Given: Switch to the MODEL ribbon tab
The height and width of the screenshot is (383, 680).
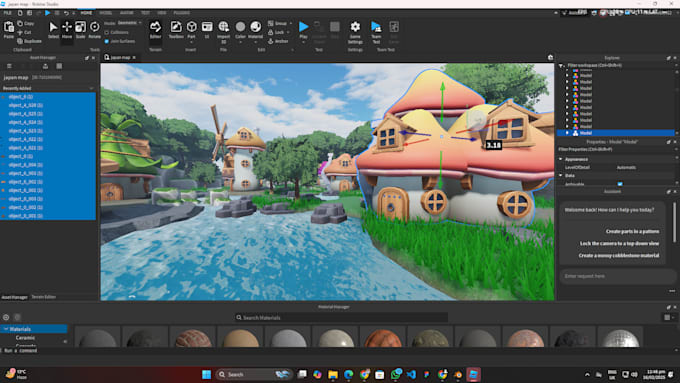Looking at the screenshot, I should click(105, 13).
